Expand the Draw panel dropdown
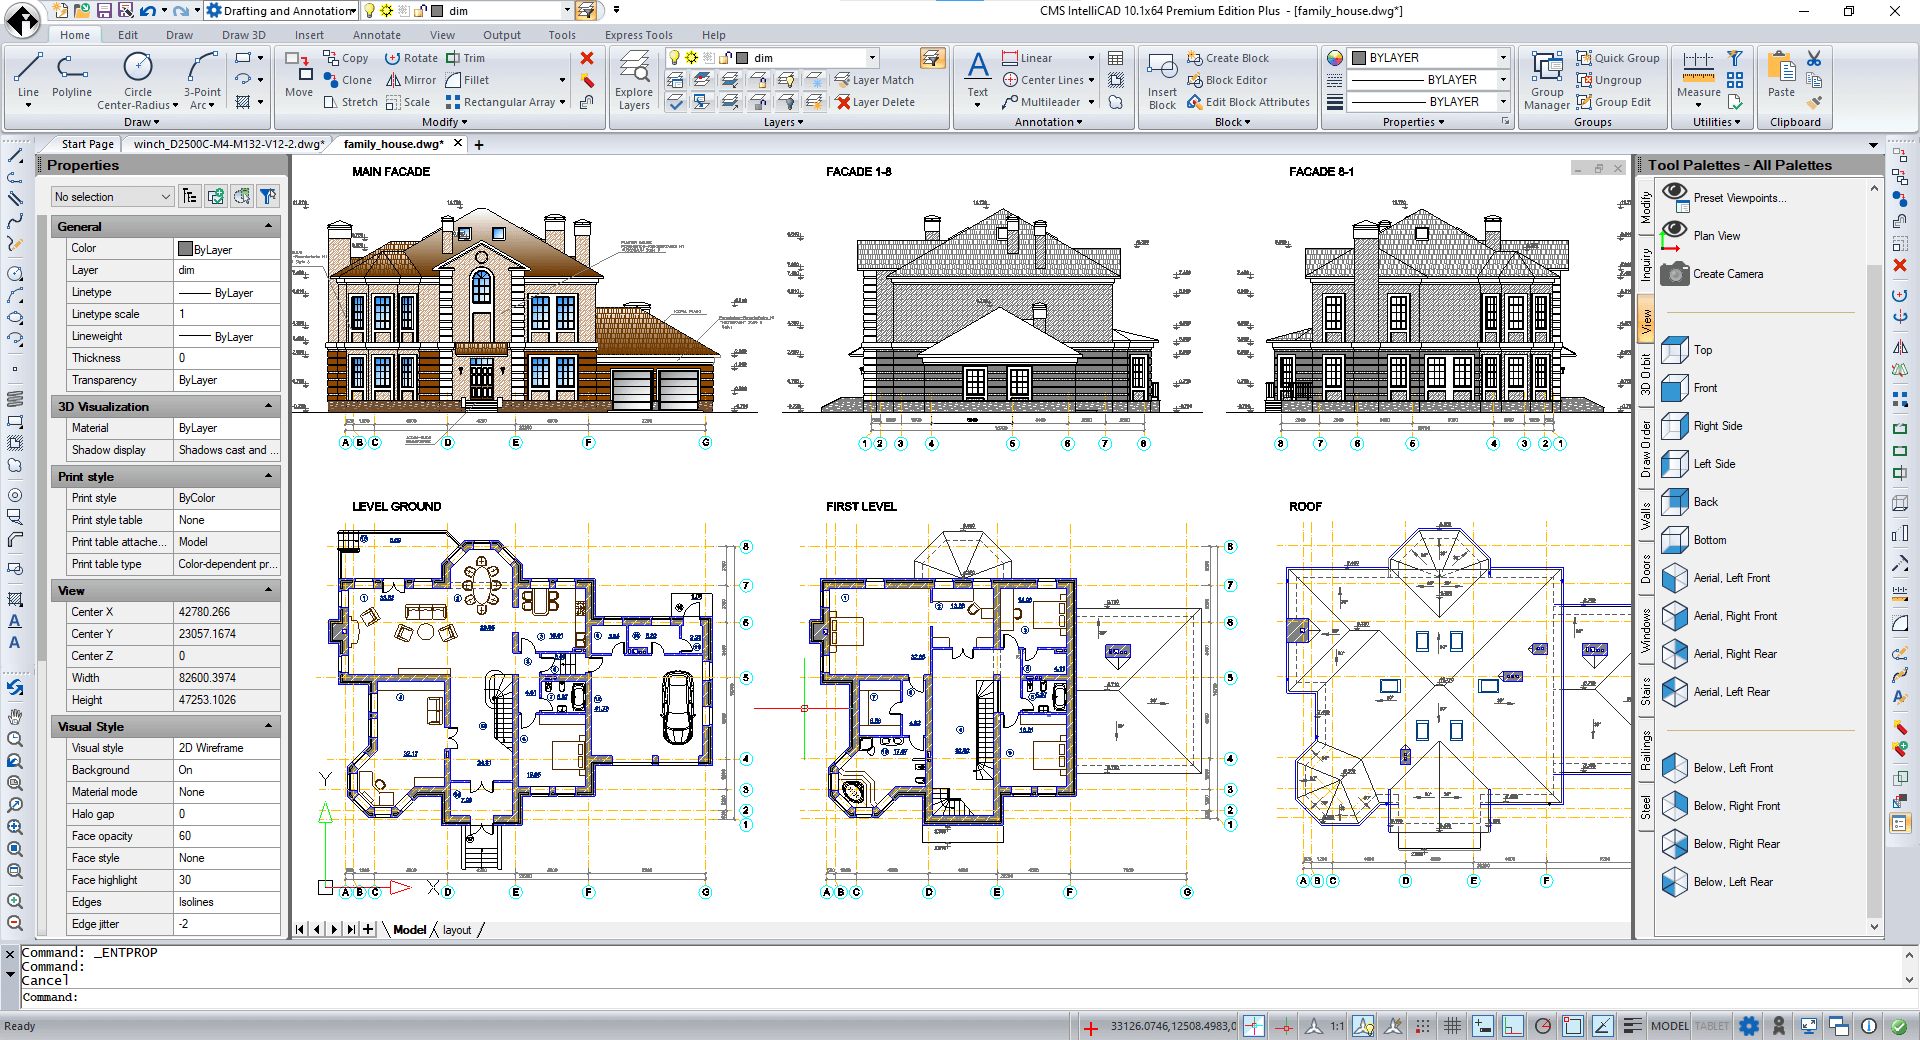This screenshot has width=1920, height=1040. click(x=141, y=122)
